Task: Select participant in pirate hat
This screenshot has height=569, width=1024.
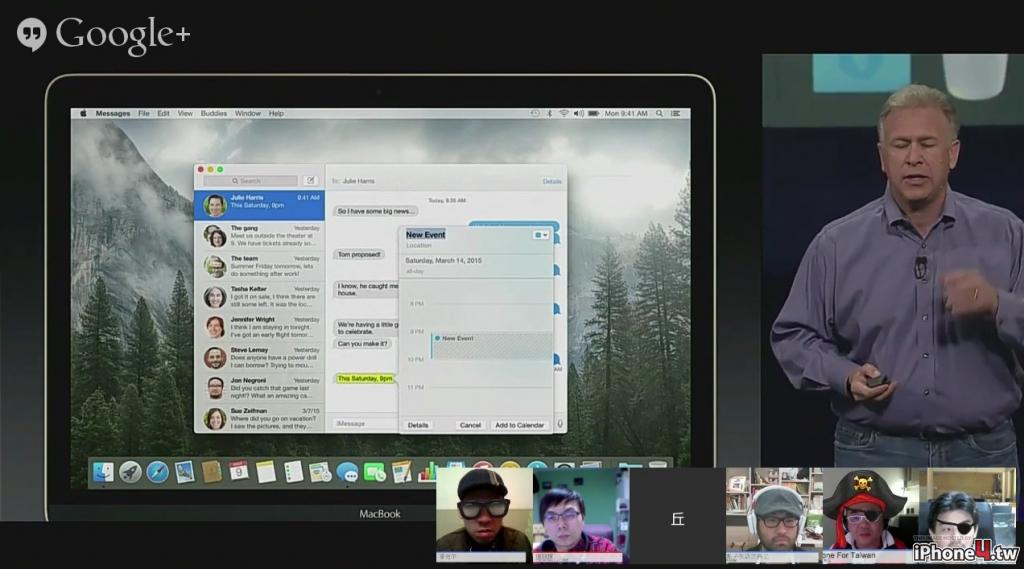Action: [871, 515]
